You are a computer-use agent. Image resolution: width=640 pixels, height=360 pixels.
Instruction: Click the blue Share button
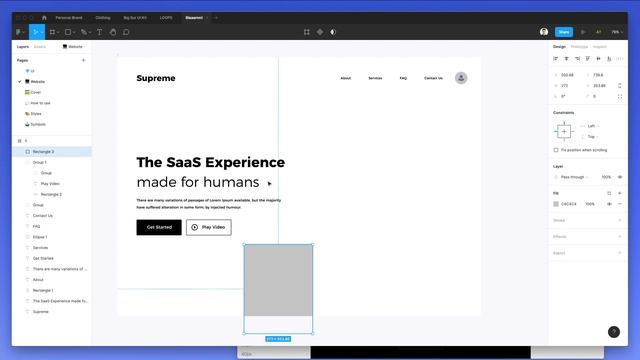pos(564,32)
